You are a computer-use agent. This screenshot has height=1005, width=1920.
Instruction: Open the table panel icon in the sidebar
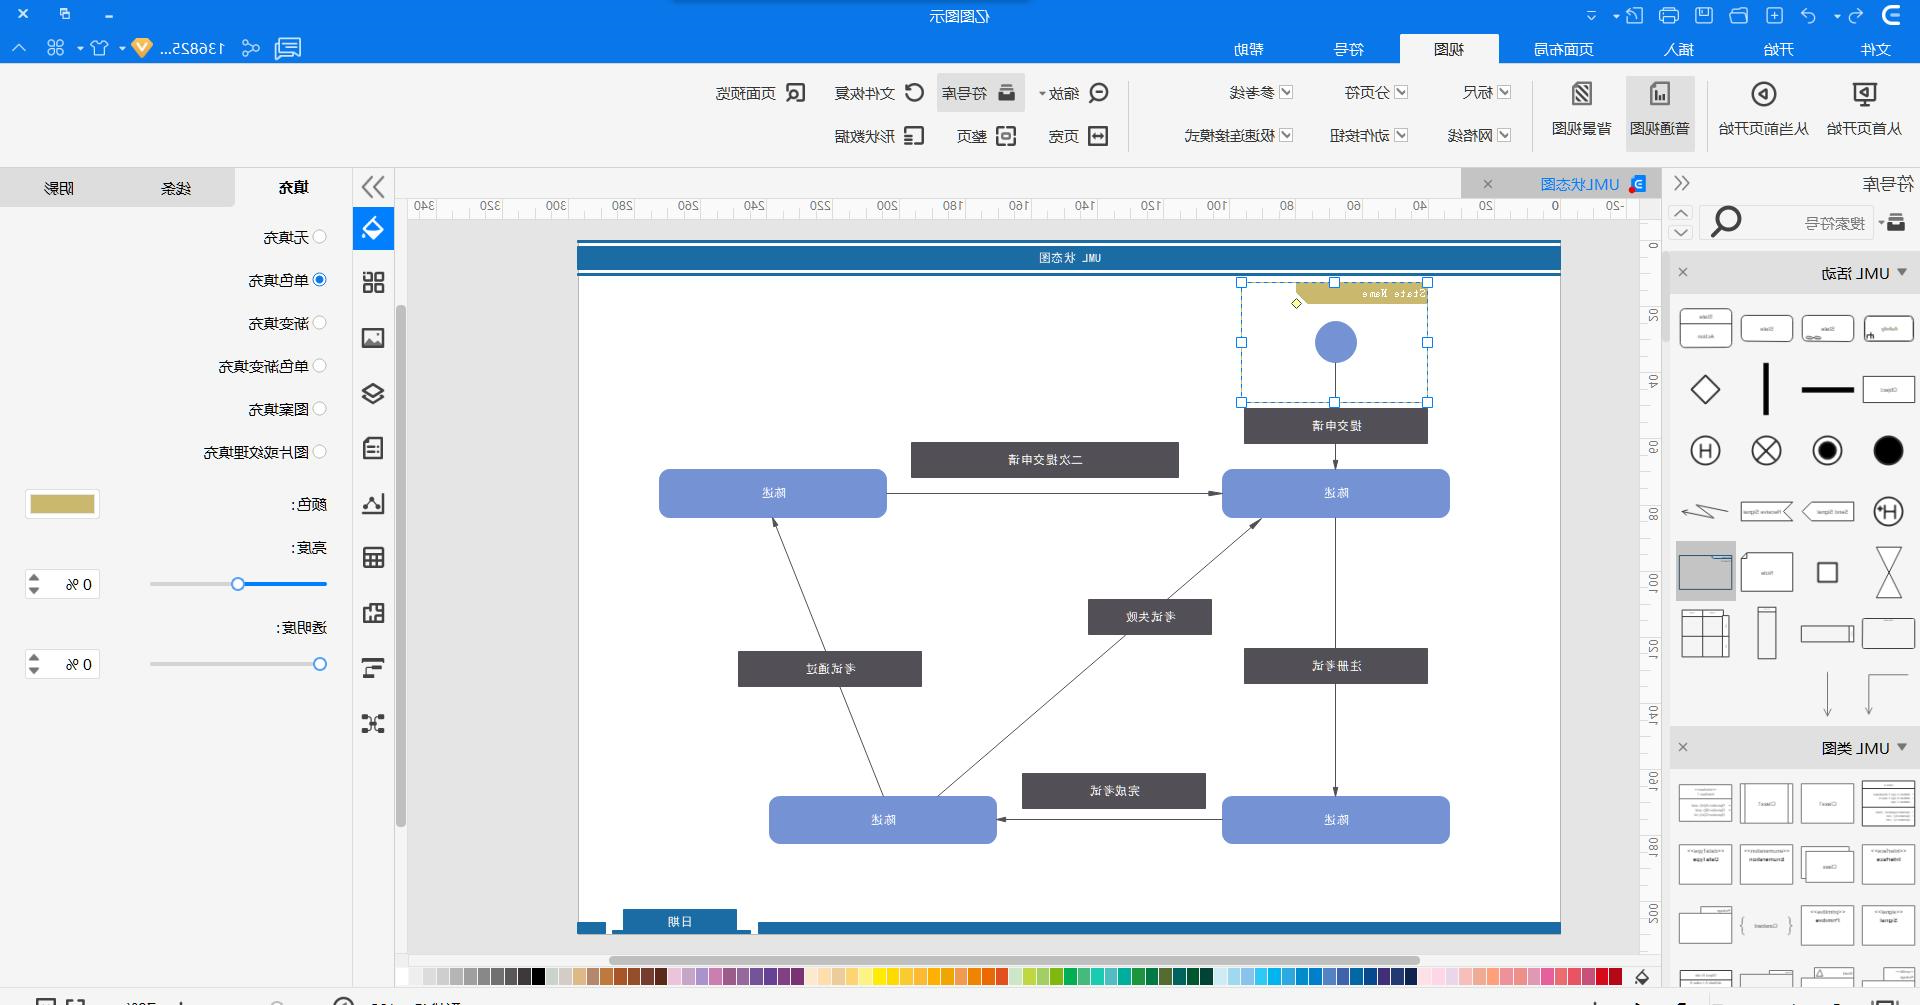click(373, 558)
